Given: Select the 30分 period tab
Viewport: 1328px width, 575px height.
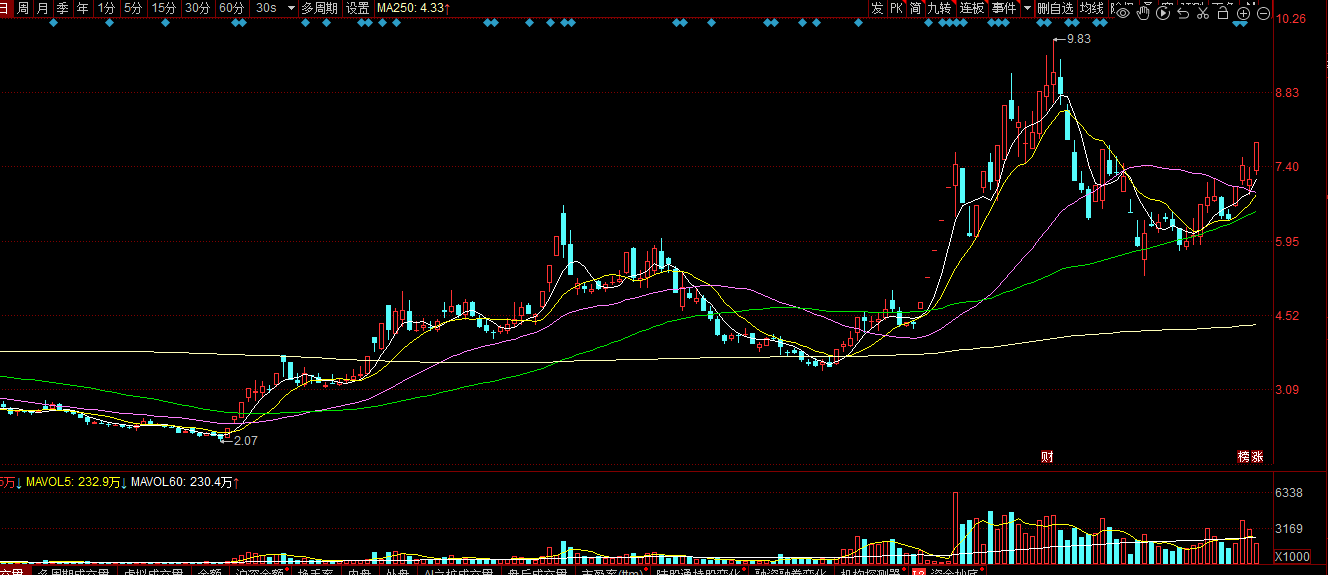Looking at the screenshot, I should [198, 8].
